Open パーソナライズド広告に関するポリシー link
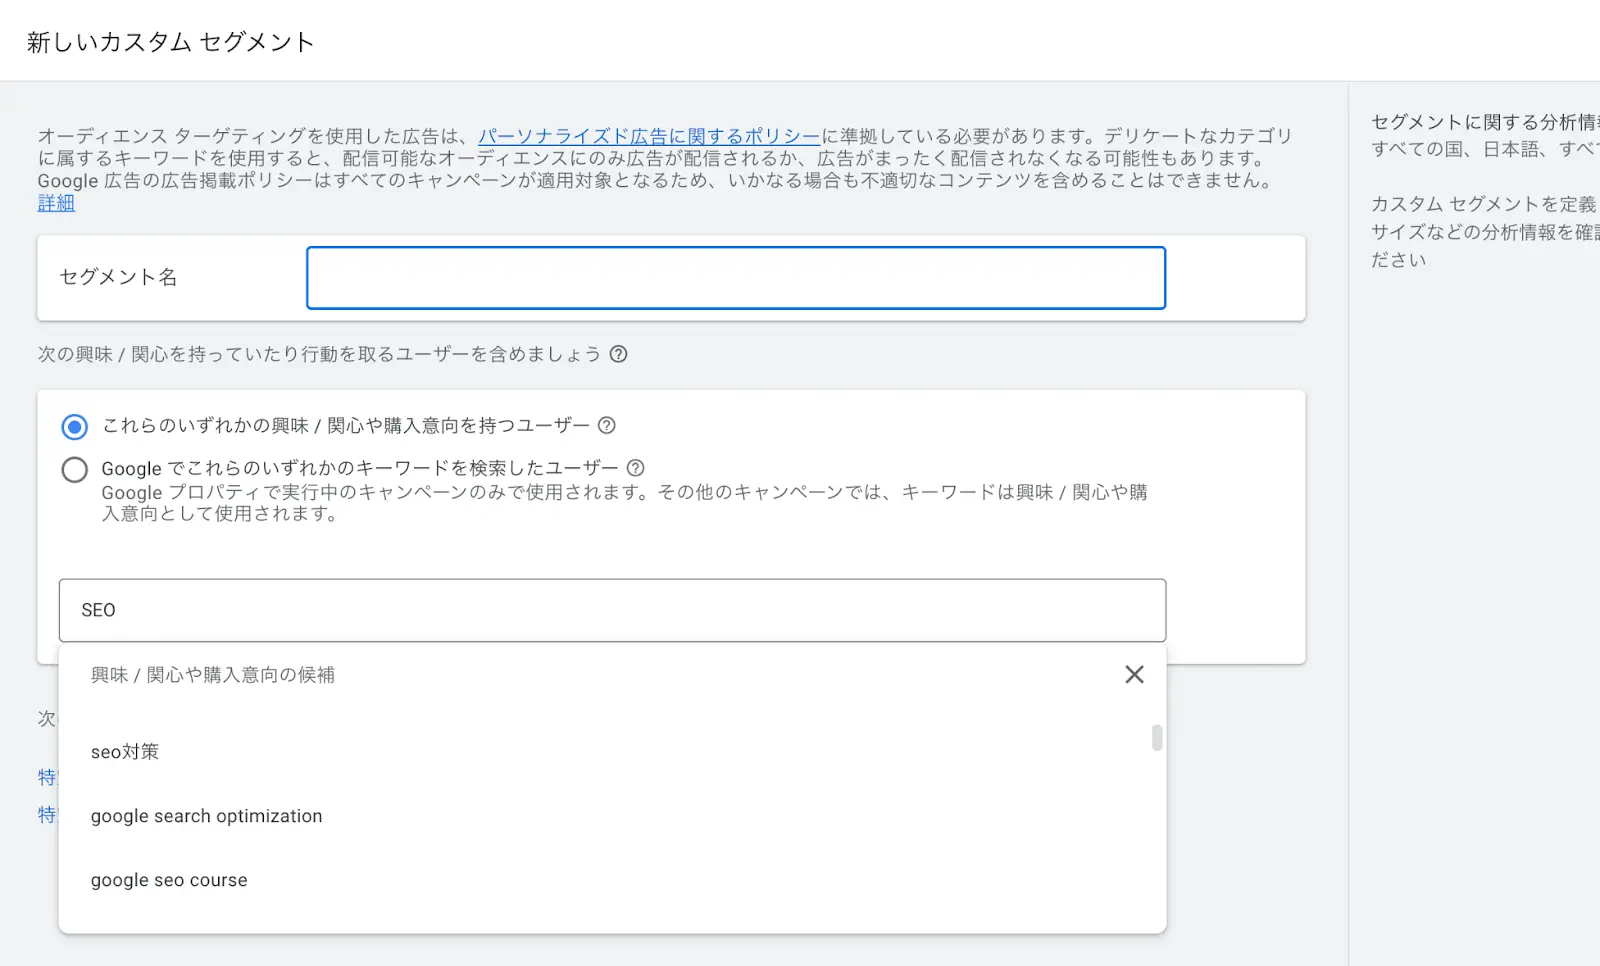 coord(648,136)
